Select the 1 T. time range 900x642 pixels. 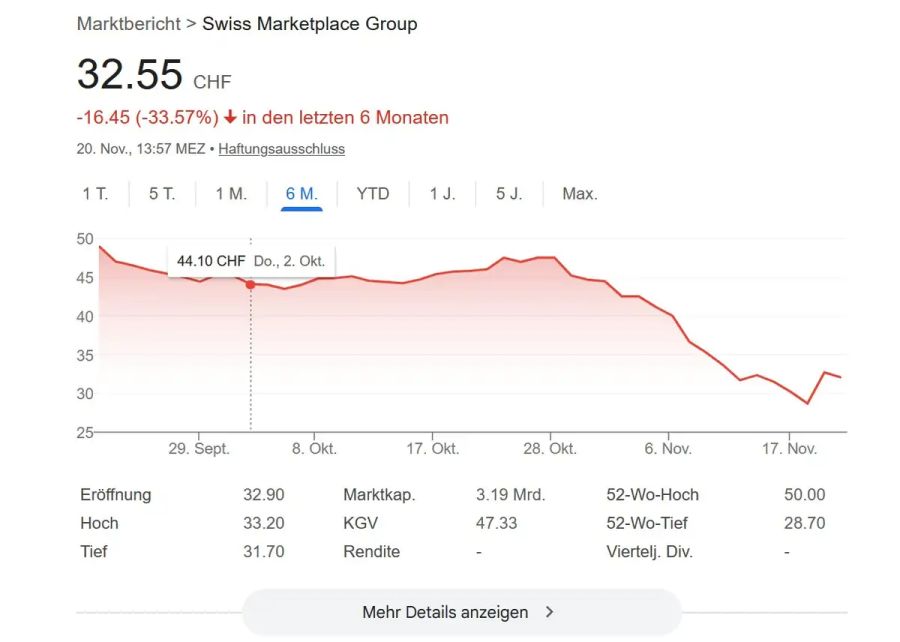click(x=95, y=194)
